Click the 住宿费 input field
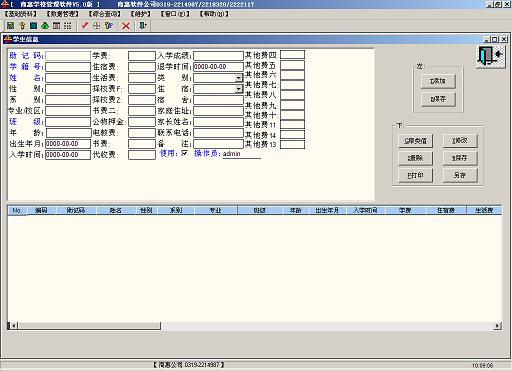Image resolution: width=512 pixels, height=371 pixels. [142, 67]
